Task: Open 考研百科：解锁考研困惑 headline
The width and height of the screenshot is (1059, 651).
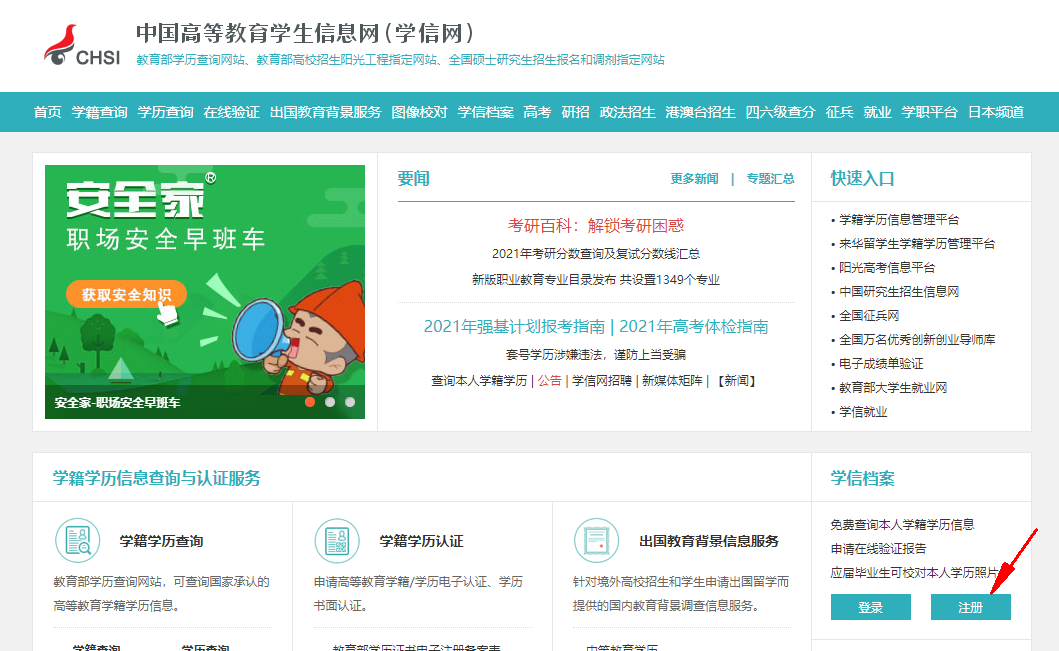Action: pyautogui.click(x=596, y=226)
